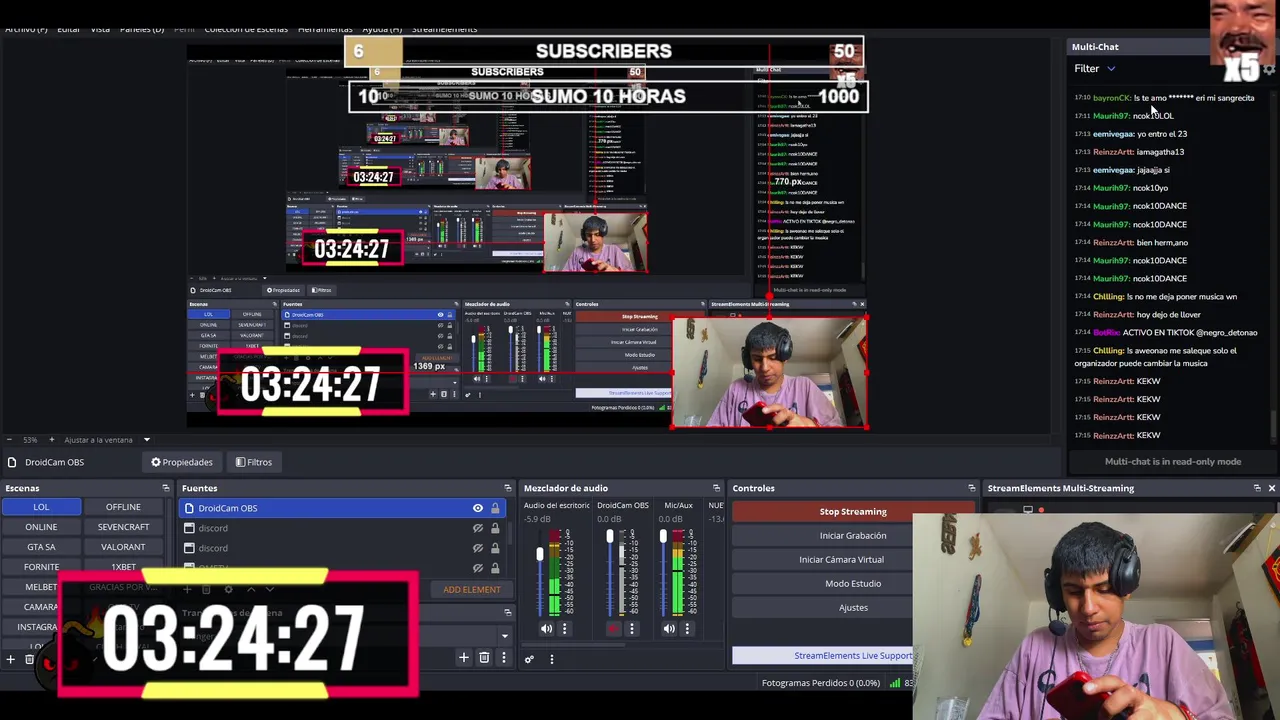Delete selected scene with trash icon
Viewport: 1280px width, 720px height.
coord(30,659)
